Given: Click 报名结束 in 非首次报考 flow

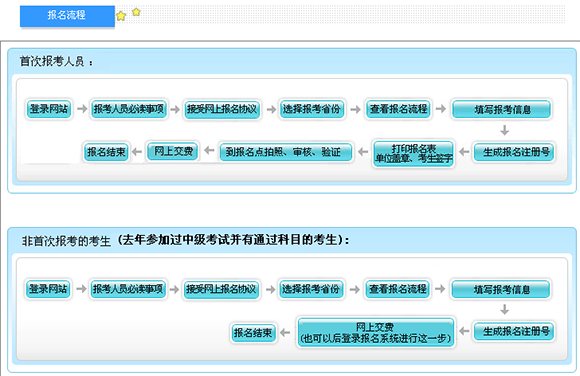Looking at the screenshot, I should click(x=253, y=333).
